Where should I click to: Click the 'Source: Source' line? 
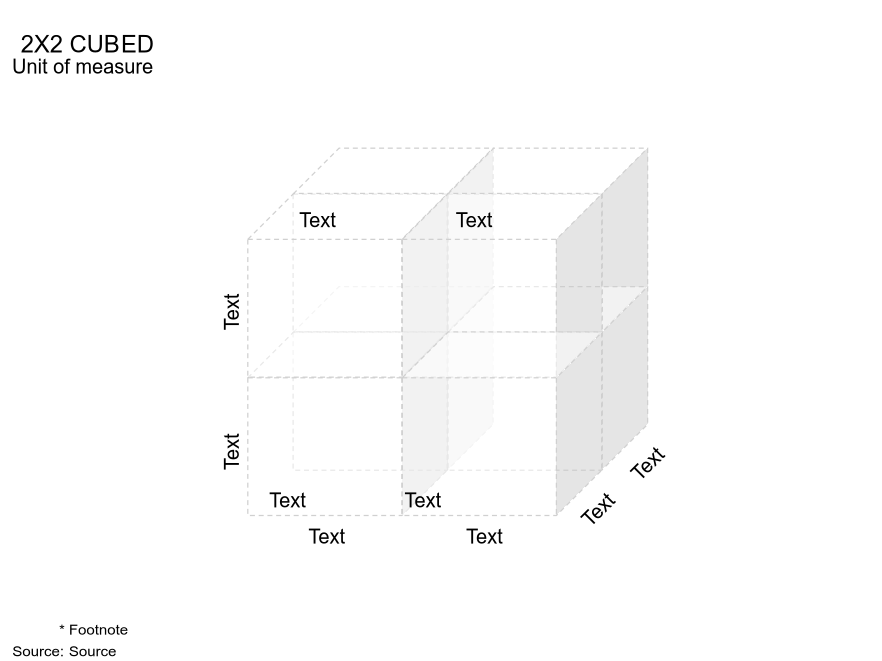[64, 651]
